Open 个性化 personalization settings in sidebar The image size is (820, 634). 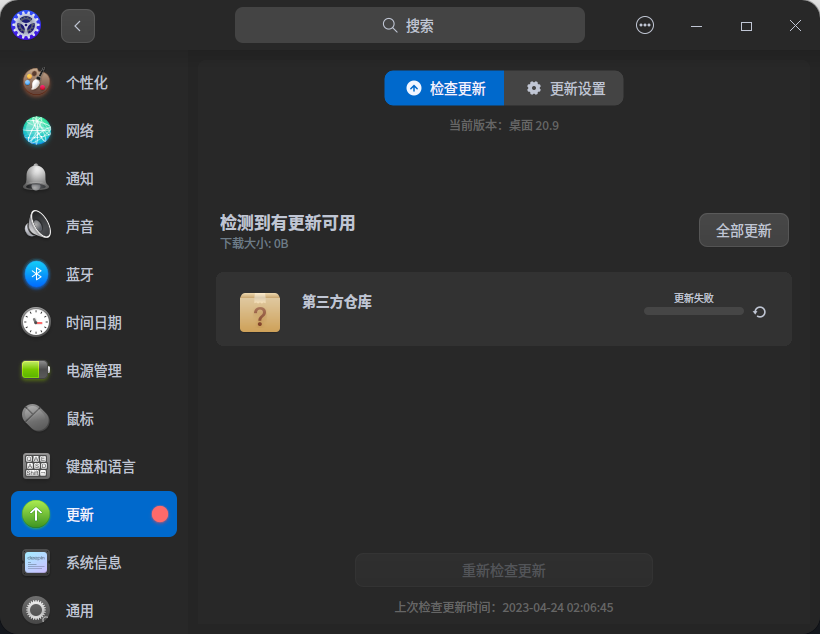pyautogui.click(x=93, y=82)
